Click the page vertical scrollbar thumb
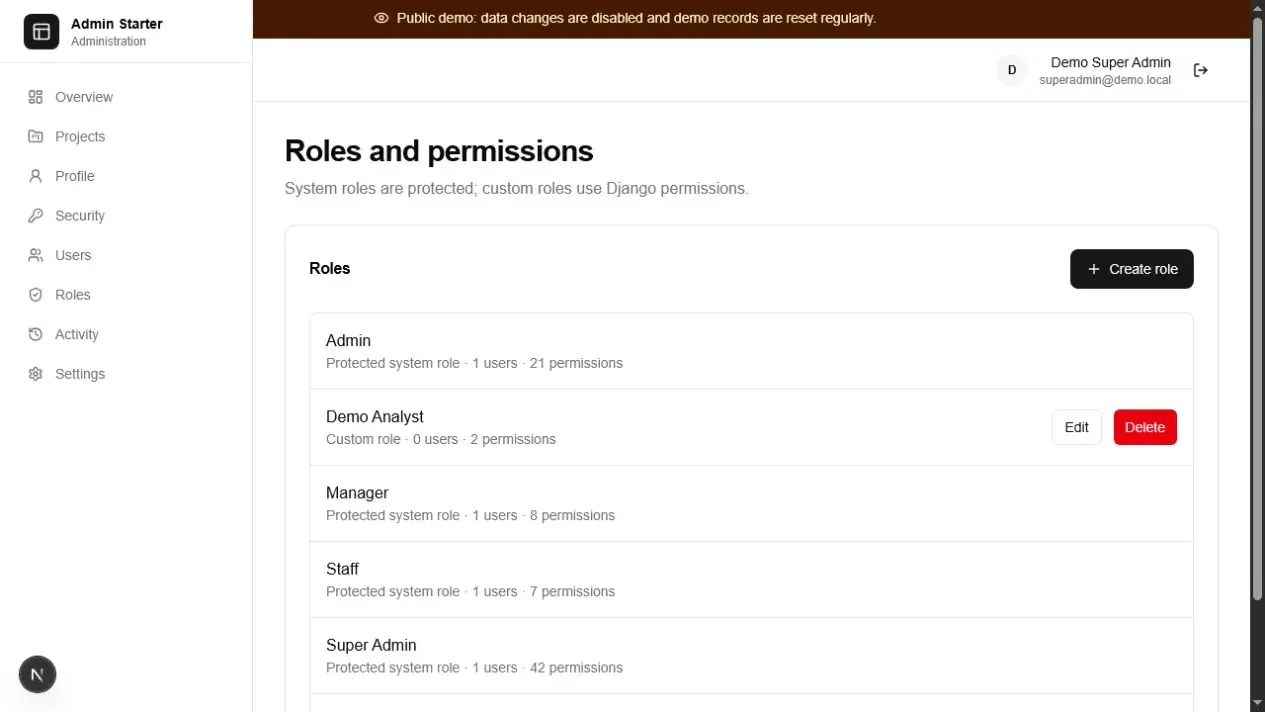 point(1257,308)
